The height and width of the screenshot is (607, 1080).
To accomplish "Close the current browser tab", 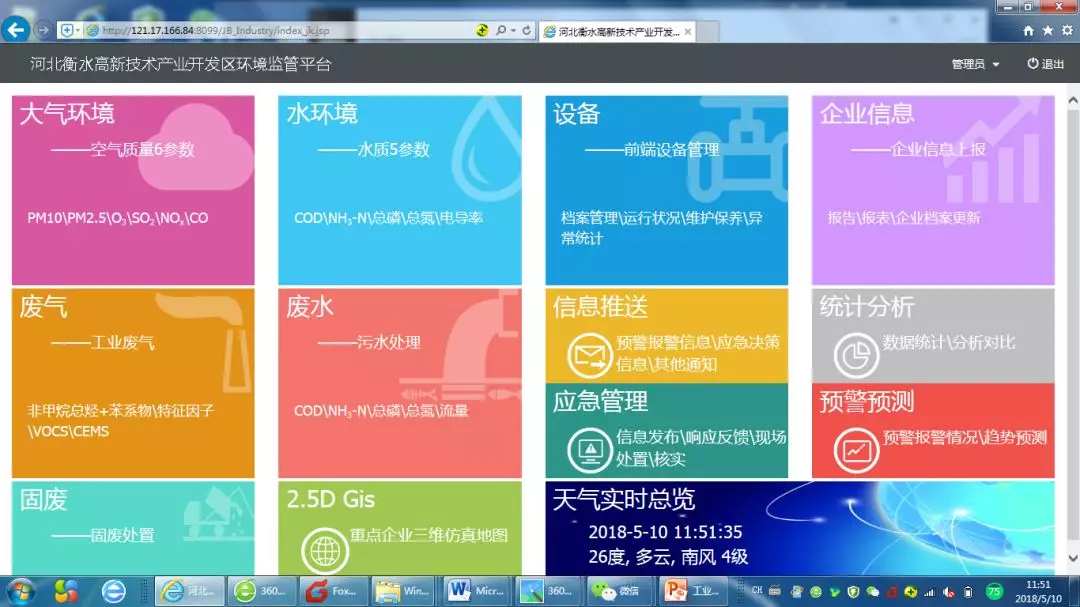I will [690, 31].
